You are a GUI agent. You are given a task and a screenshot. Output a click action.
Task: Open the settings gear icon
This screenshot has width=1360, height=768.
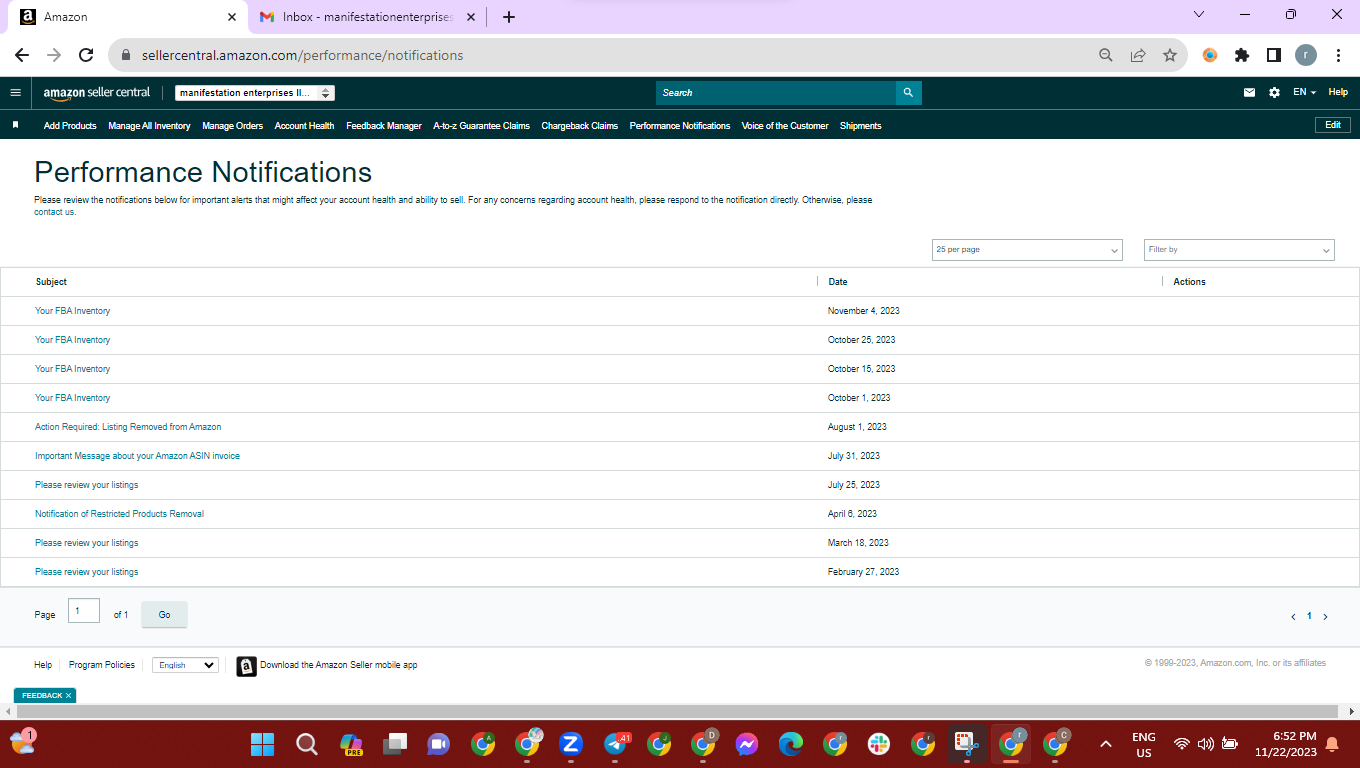click(1274, 92)
